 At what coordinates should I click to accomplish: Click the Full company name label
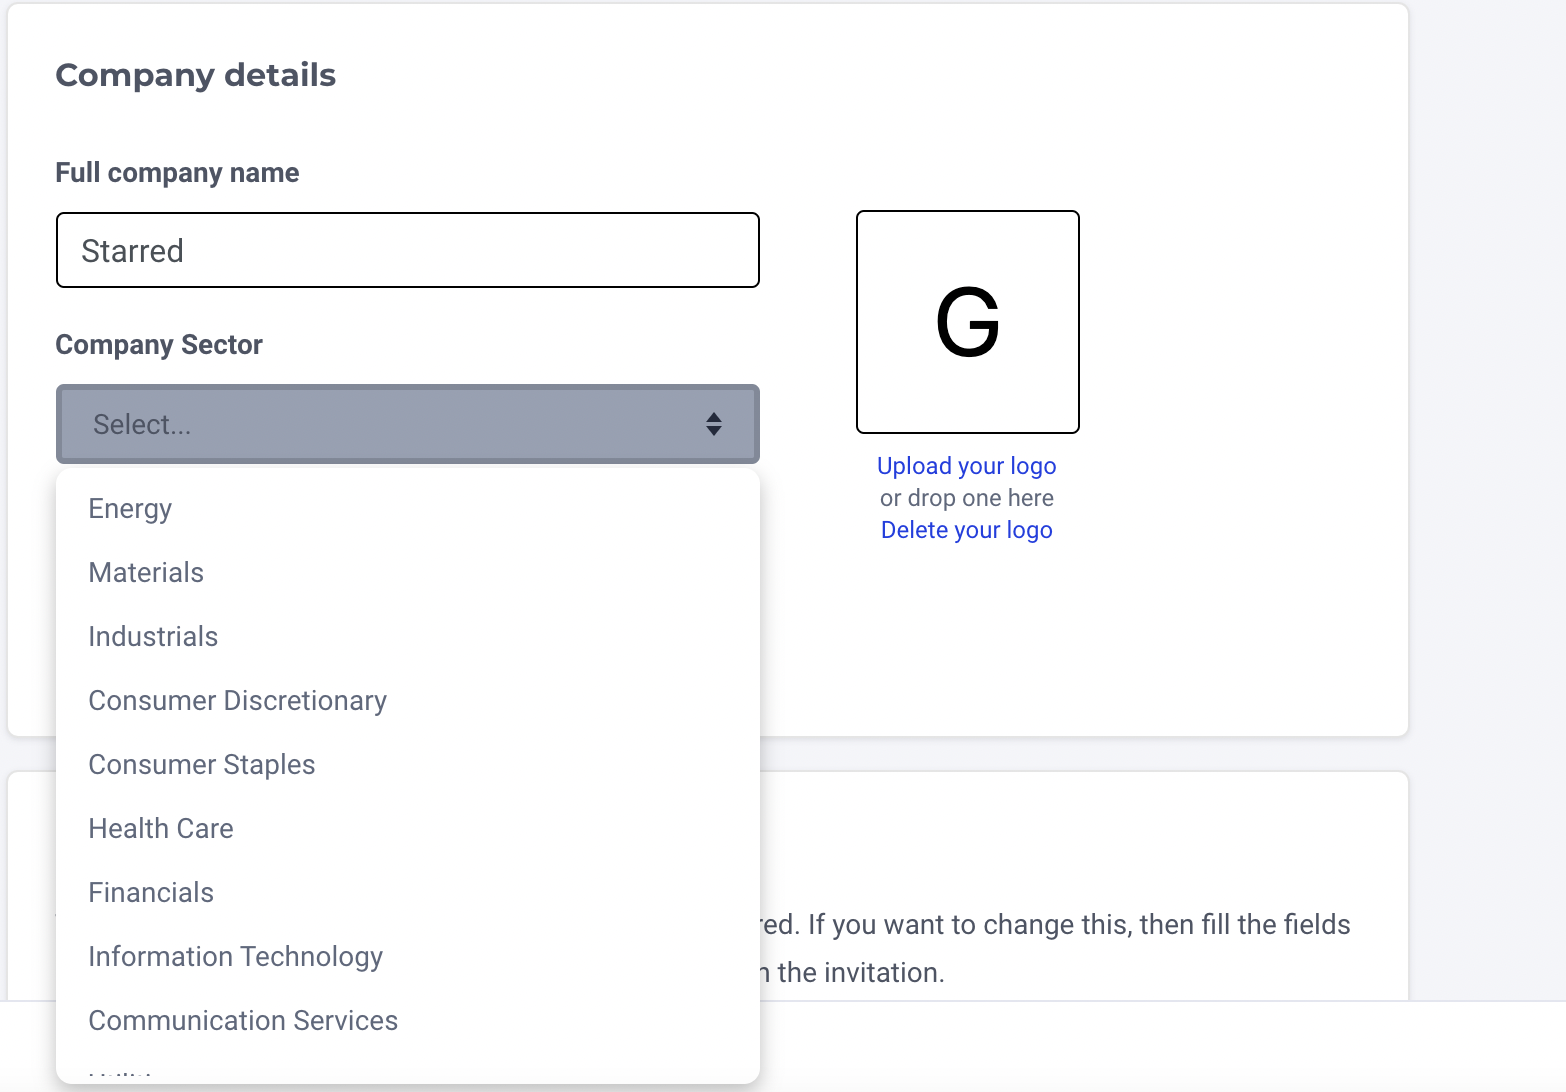(x=177, y=173)
